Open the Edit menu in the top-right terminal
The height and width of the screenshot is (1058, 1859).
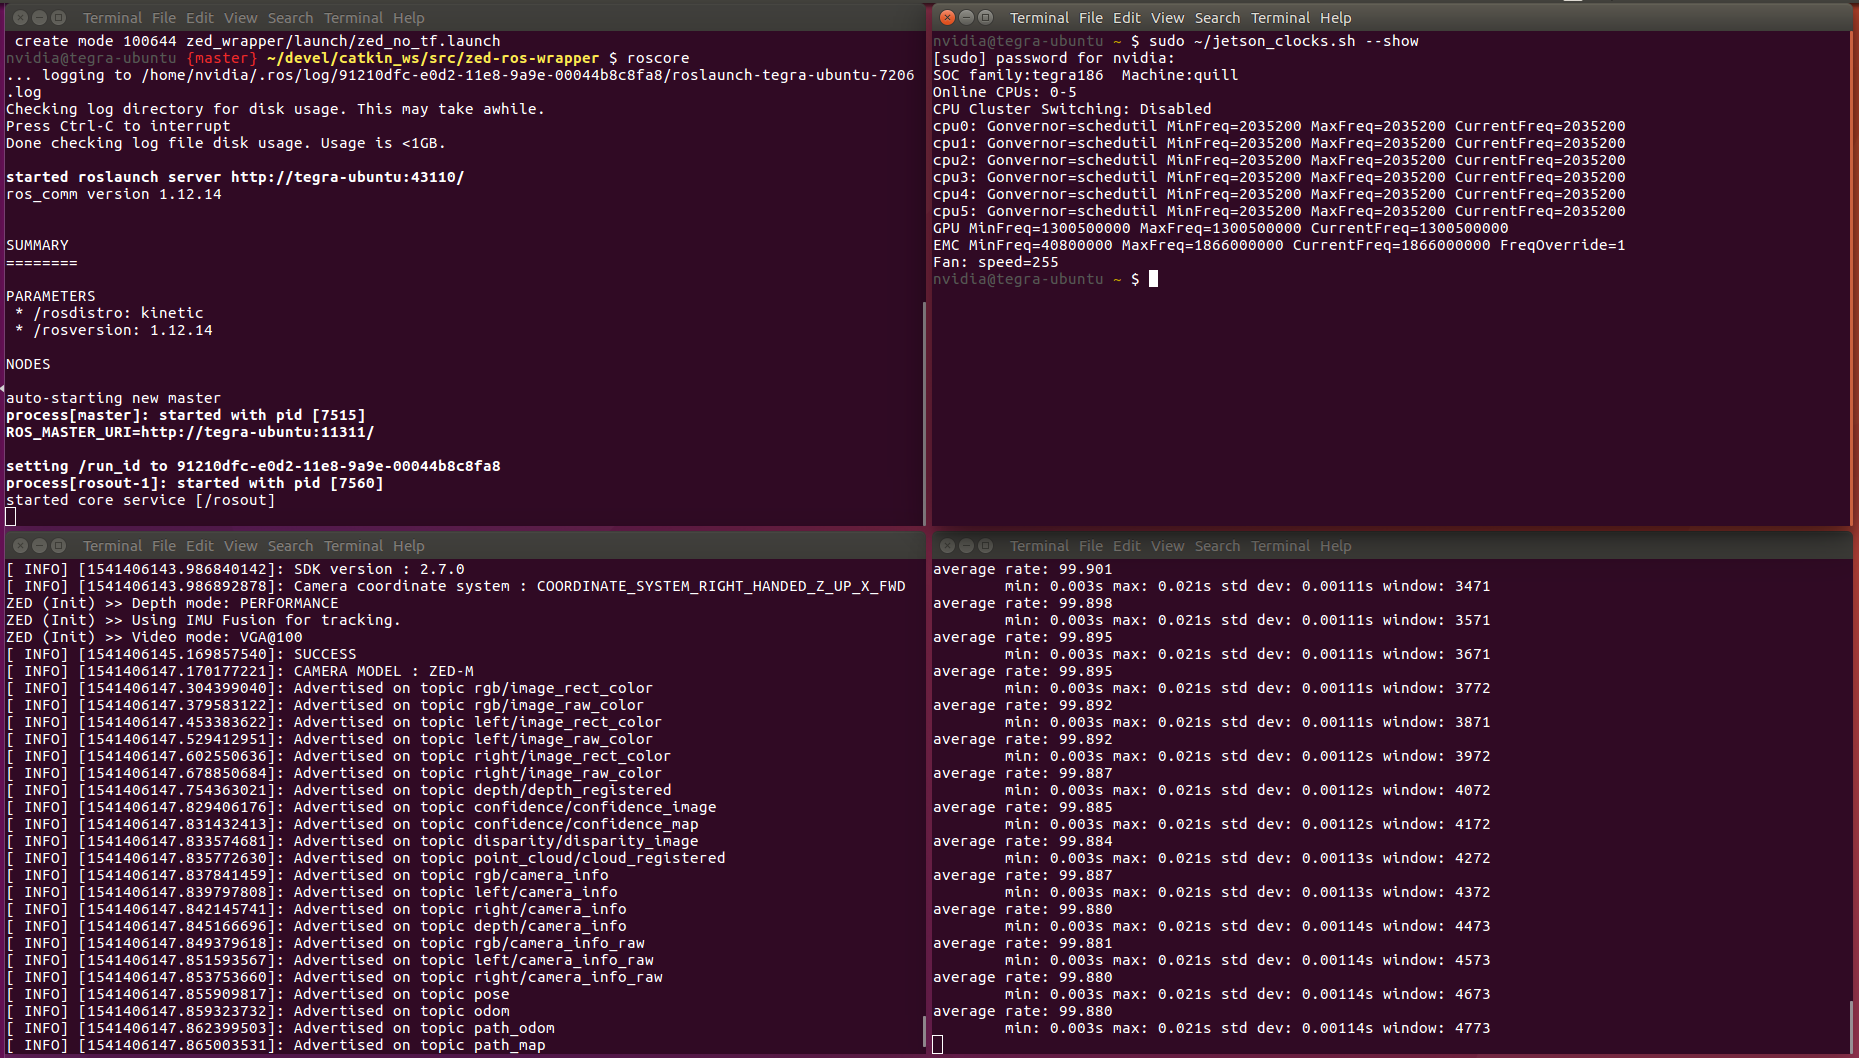(1126, 17)
